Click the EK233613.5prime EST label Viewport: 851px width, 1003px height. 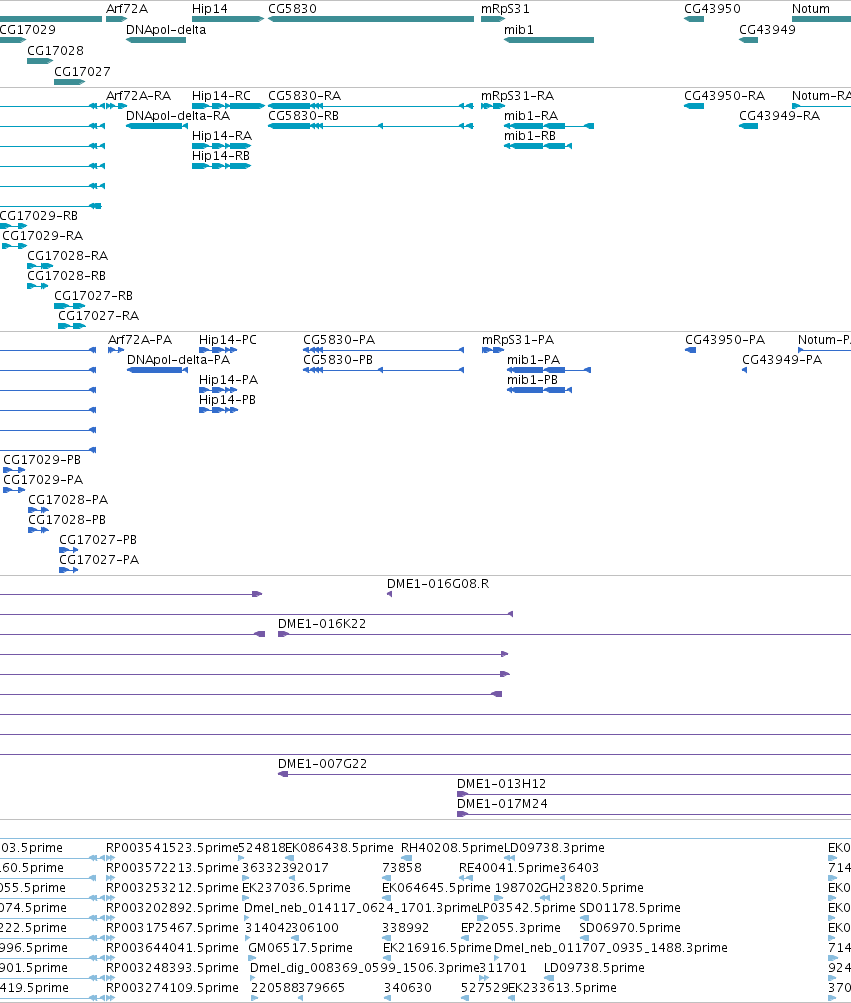(x=562, y=988)
